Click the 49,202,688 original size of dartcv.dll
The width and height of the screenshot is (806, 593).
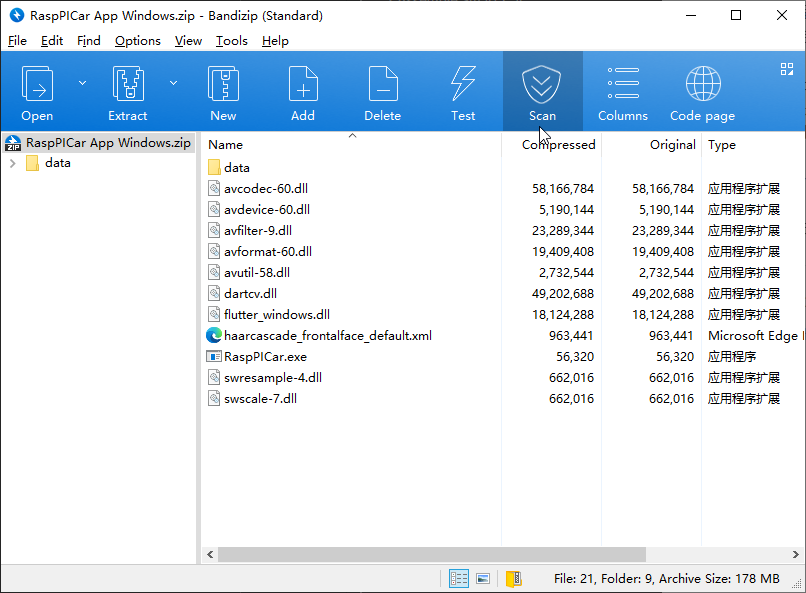click(663, 293)
